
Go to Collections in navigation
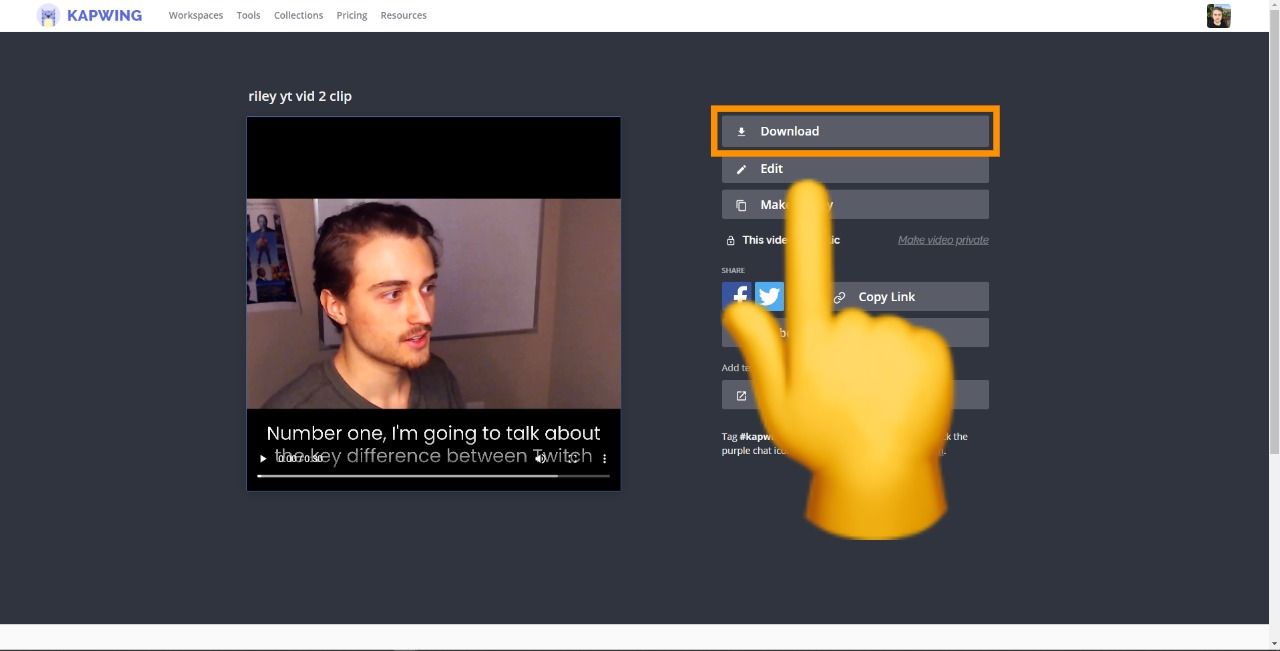coord(298,16)
